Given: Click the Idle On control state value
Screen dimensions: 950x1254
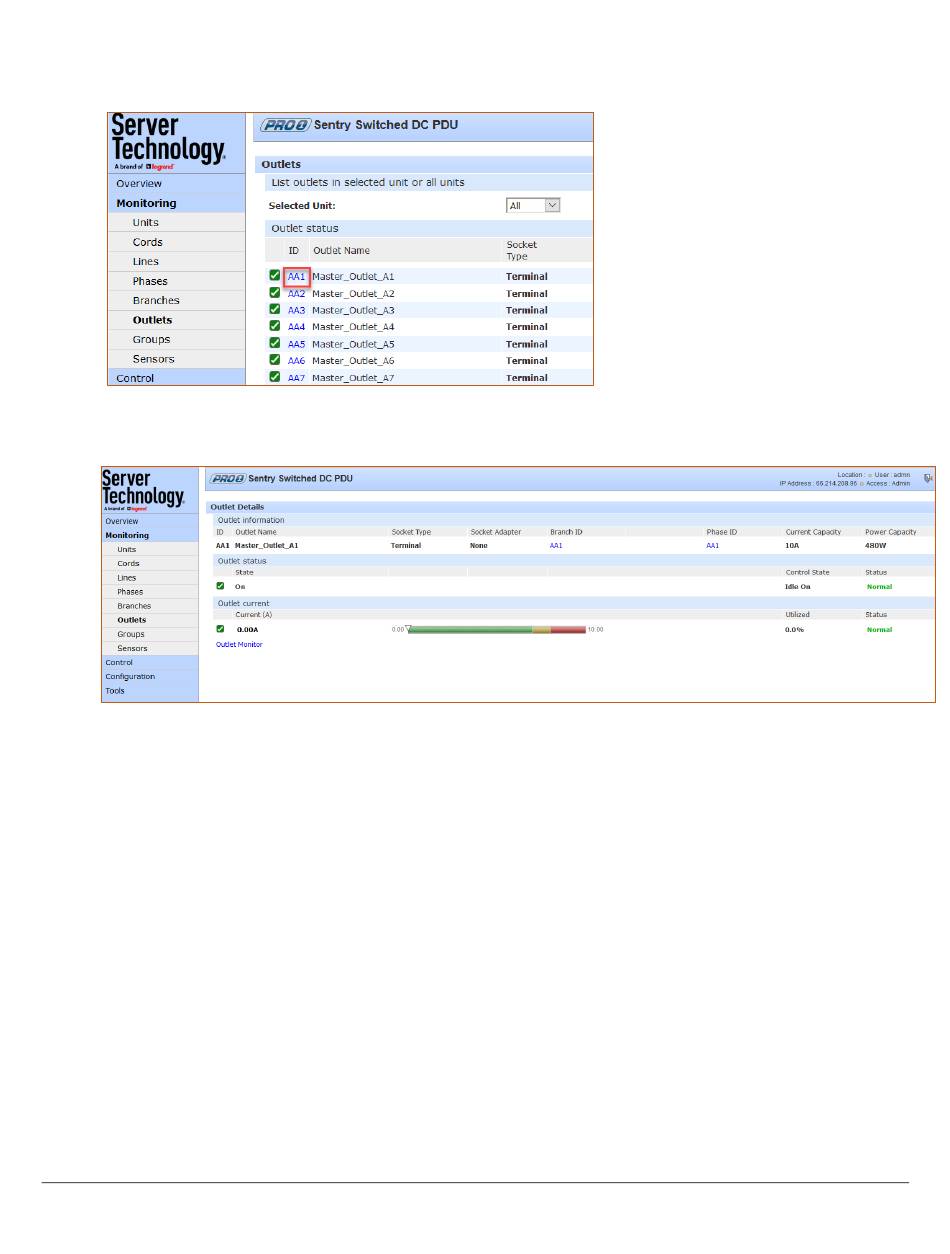Looking at the screenshot, I should [798, 587].
